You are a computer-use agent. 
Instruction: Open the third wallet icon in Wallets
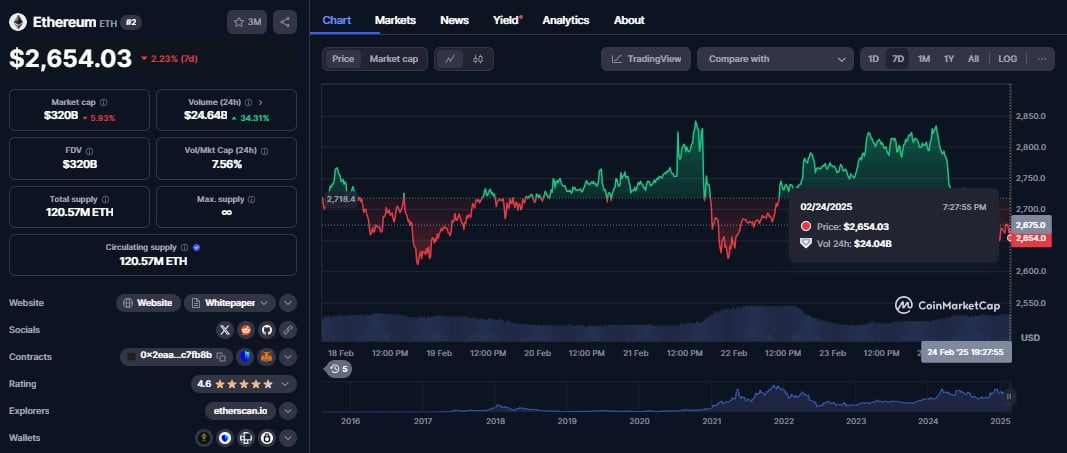click(246, 438)
